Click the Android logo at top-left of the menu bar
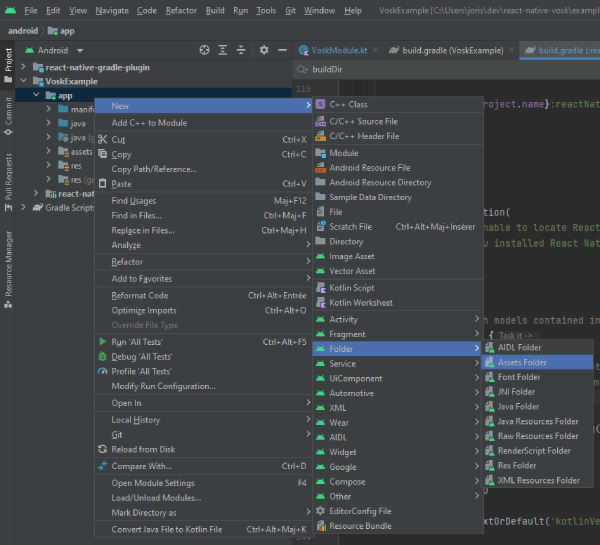600x545 pixels. 10,10
